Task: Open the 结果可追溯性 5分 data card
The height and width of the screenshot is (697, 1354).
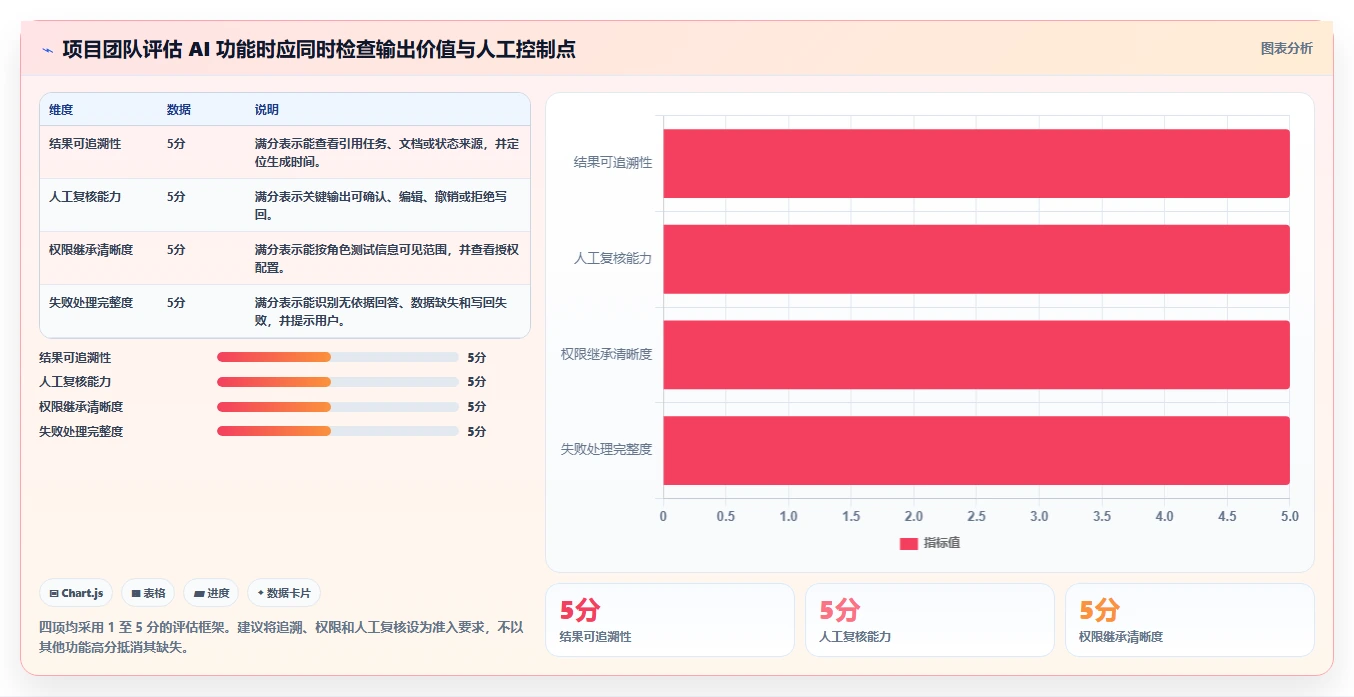Action: [670, 620]
